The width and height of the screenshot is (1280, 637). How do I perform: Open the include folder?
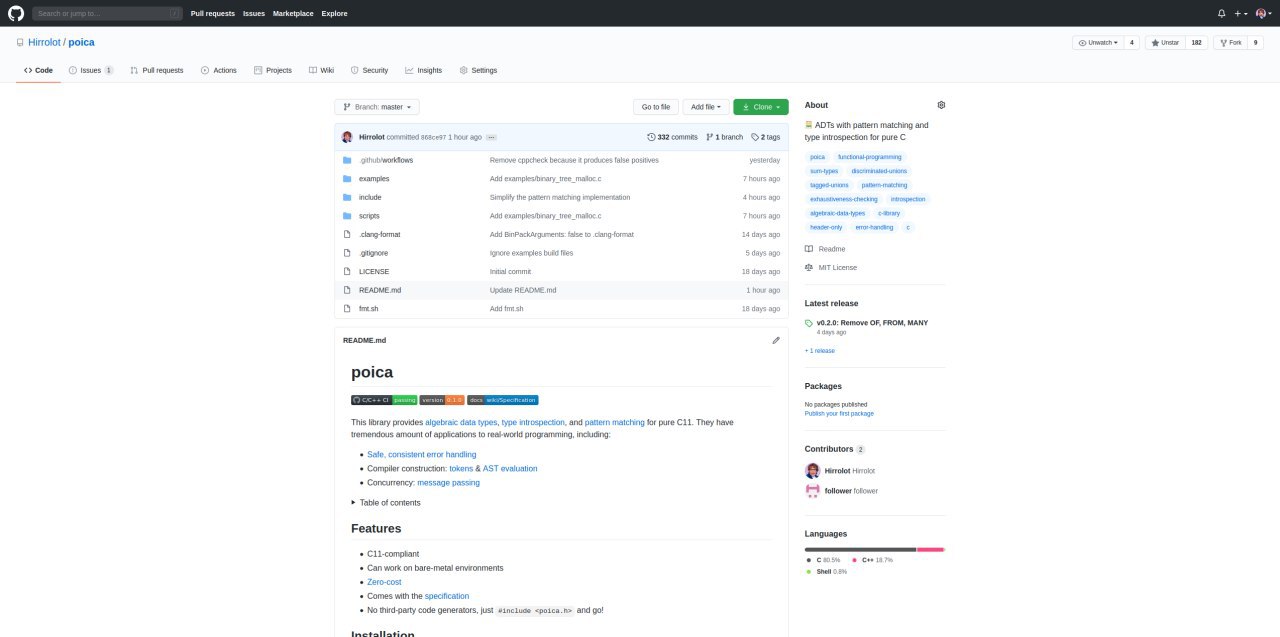370,197
